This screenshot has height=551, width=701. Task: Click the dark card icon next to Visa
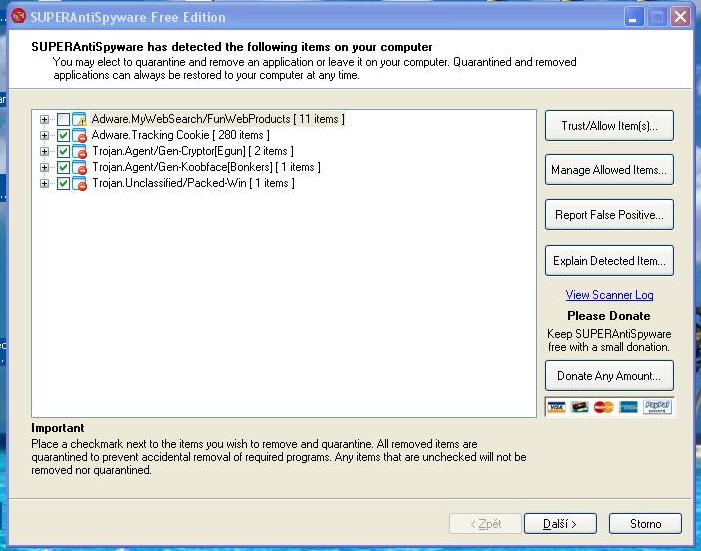580,407
